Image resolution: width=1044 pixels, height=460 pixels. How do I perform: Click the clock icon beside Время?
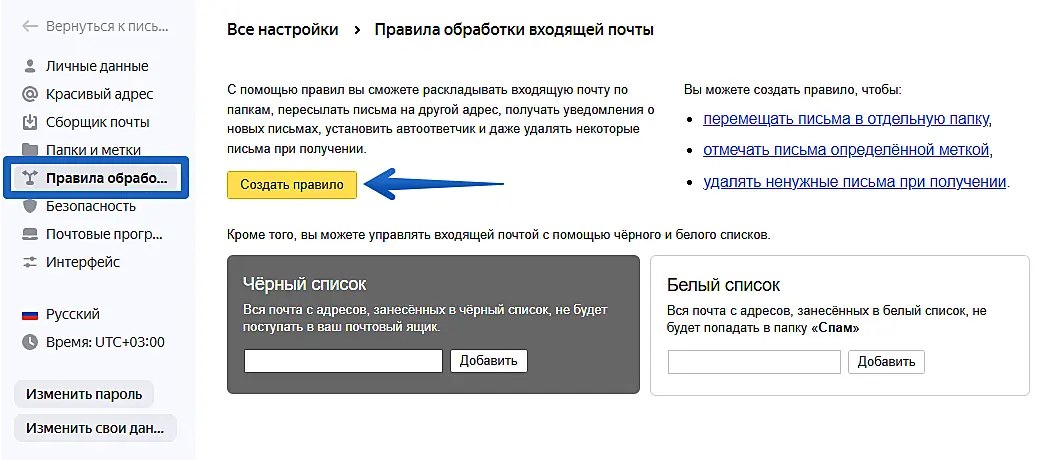pos(29,342)
